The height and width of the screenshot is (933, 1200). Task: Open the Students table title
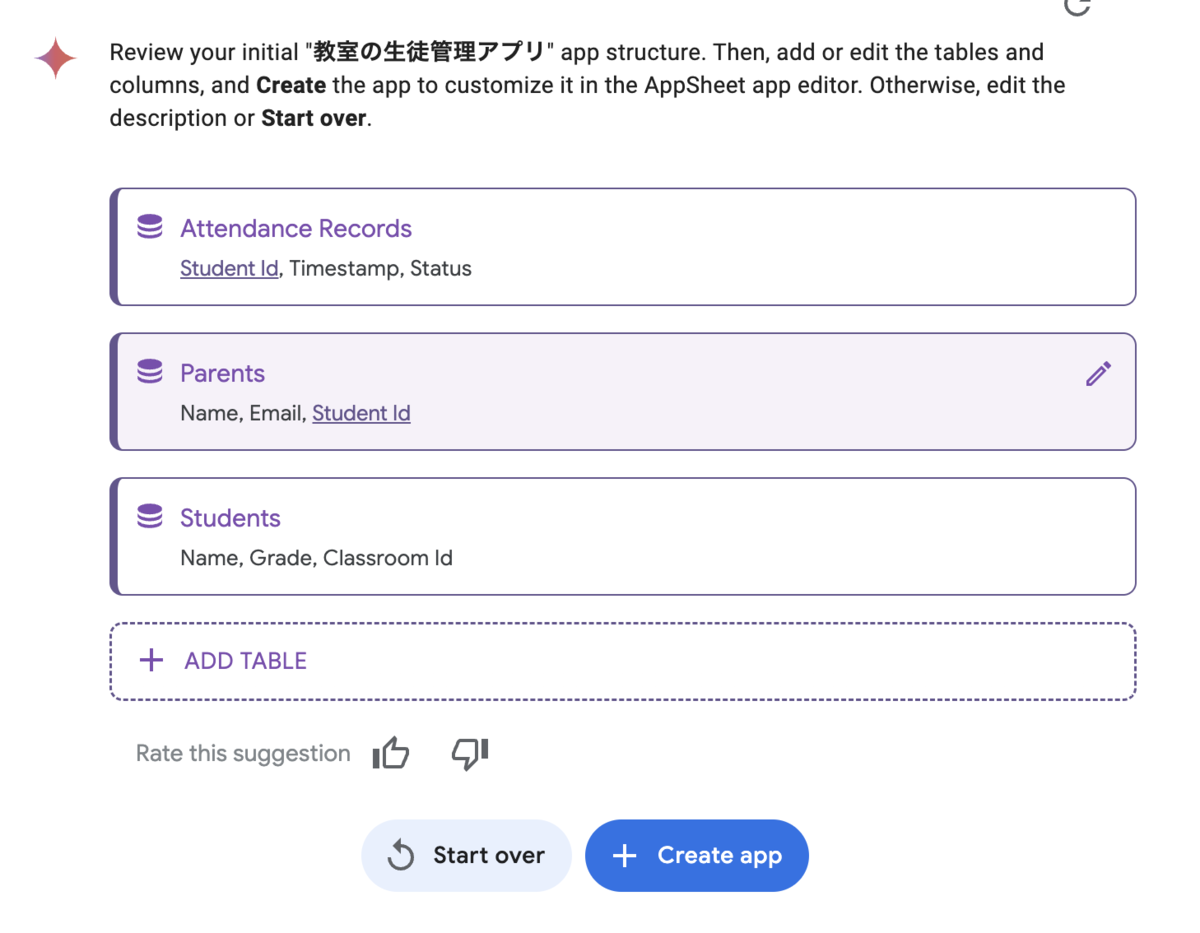(230, 518)
